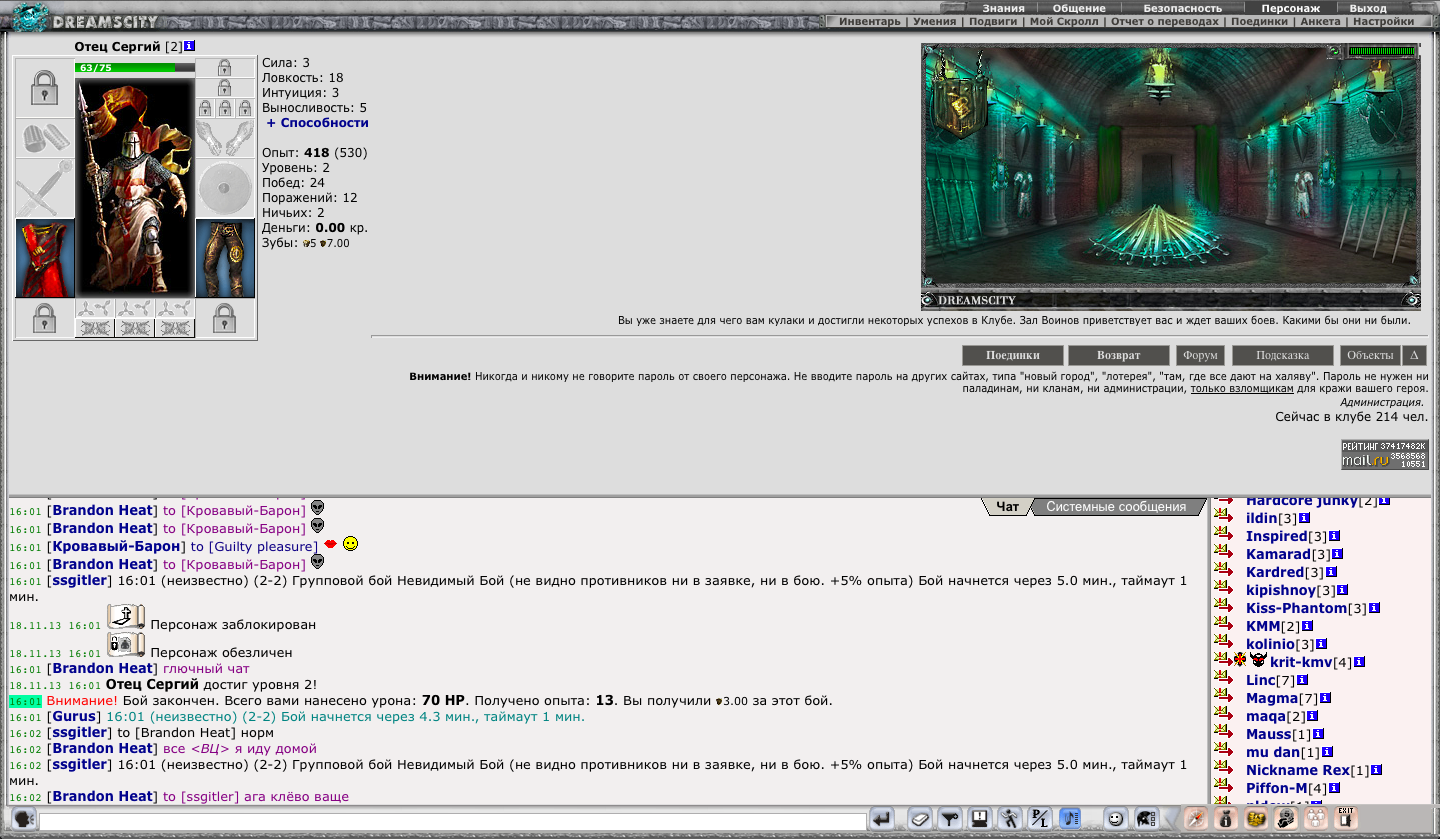Select the empty gloves slot
This screenshot has height=839, width=1440.
[x=225, y=138]
